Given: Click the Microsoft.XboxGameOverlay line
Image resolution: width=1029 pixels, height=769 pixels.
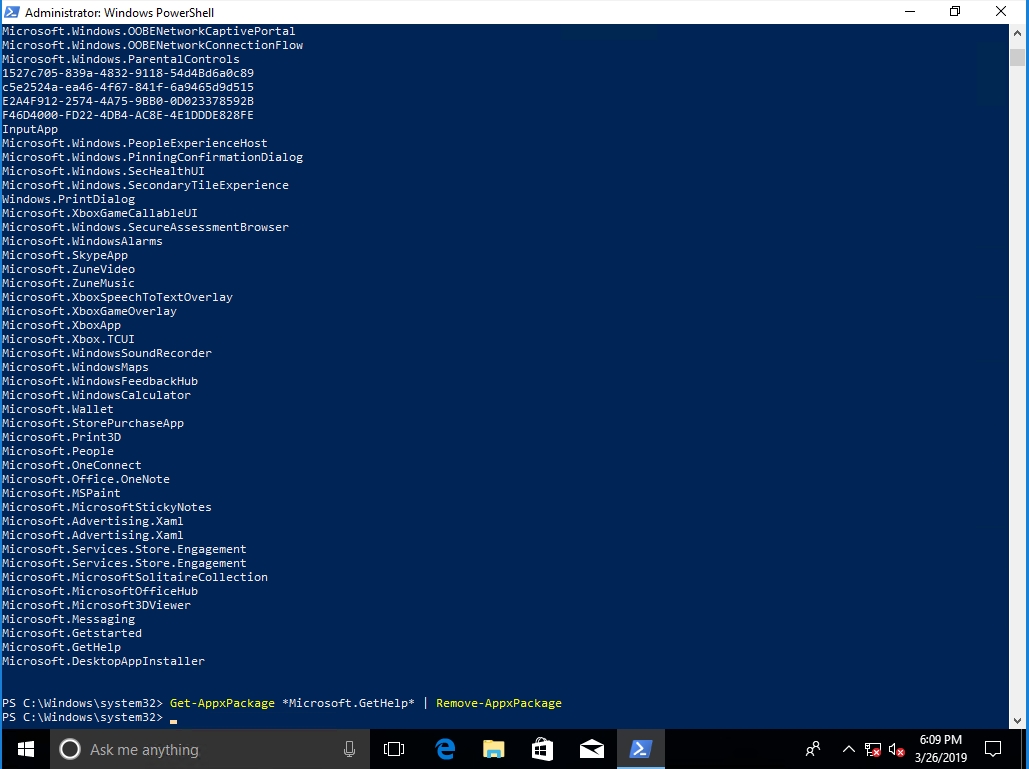Looking at the screenshot, I should point(89,311).
